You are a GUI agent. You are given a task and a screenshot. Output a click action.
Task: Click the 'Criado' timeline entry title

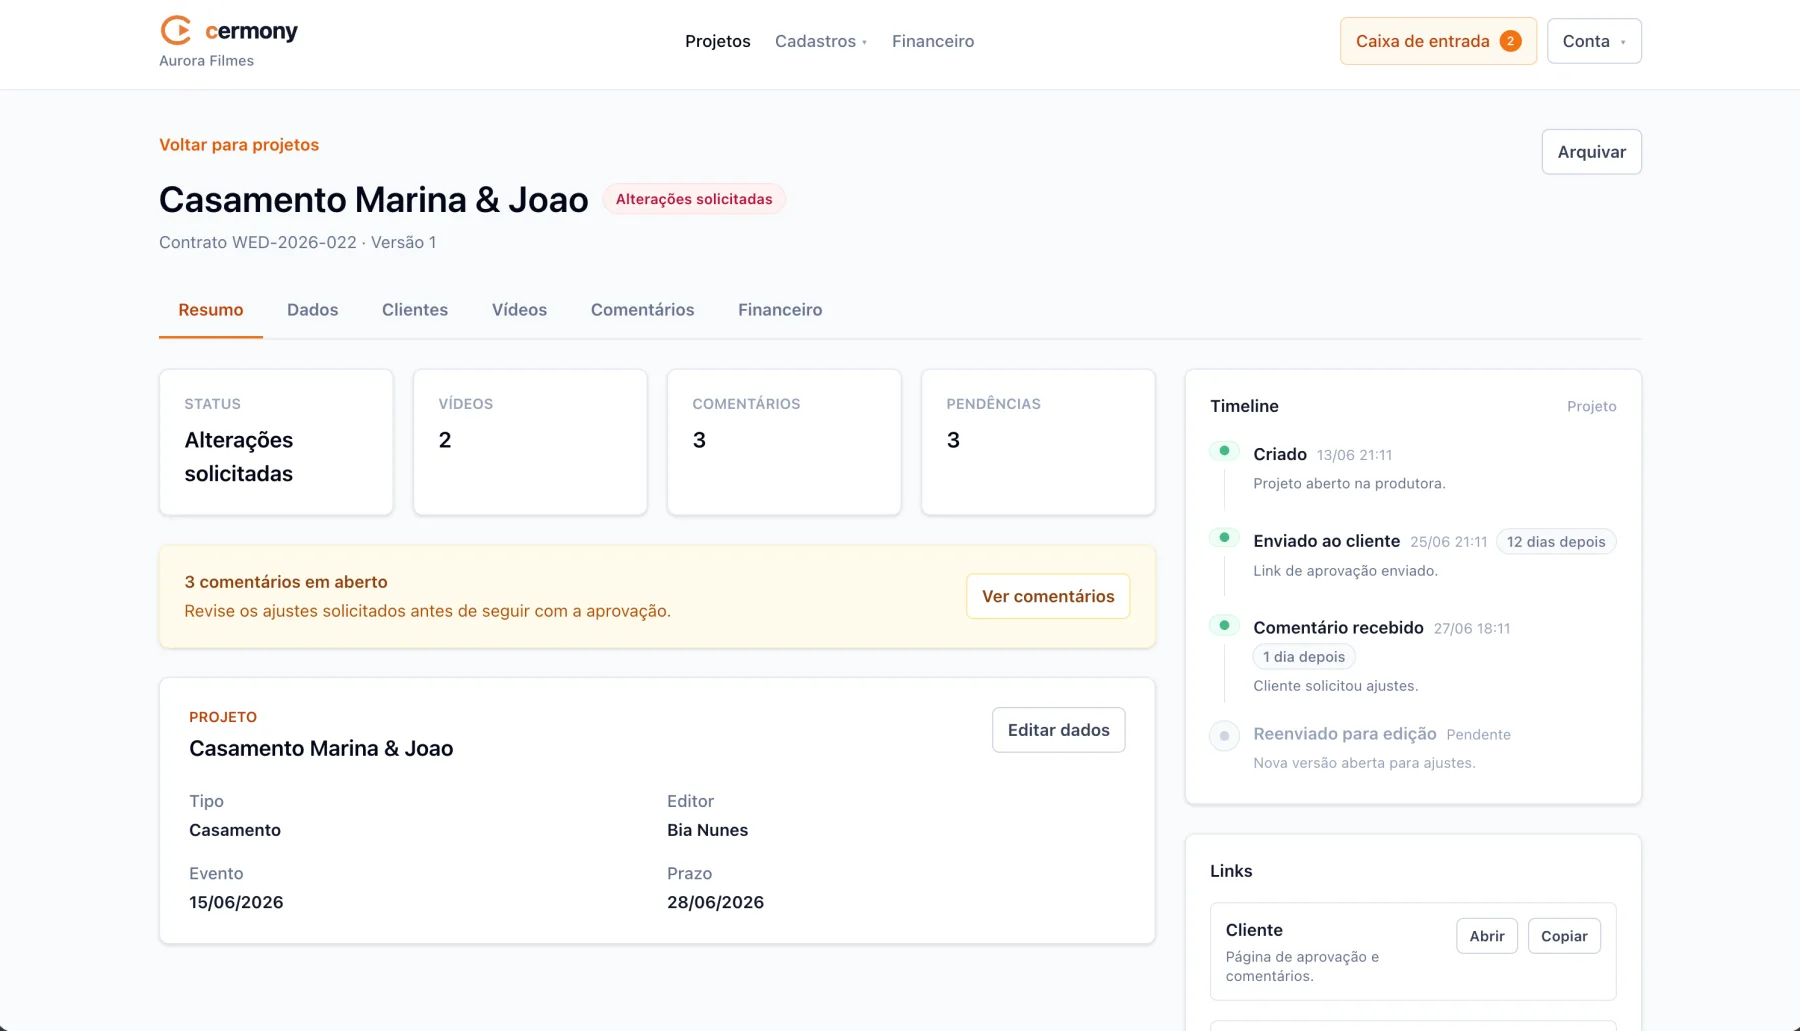[1280, 454]
